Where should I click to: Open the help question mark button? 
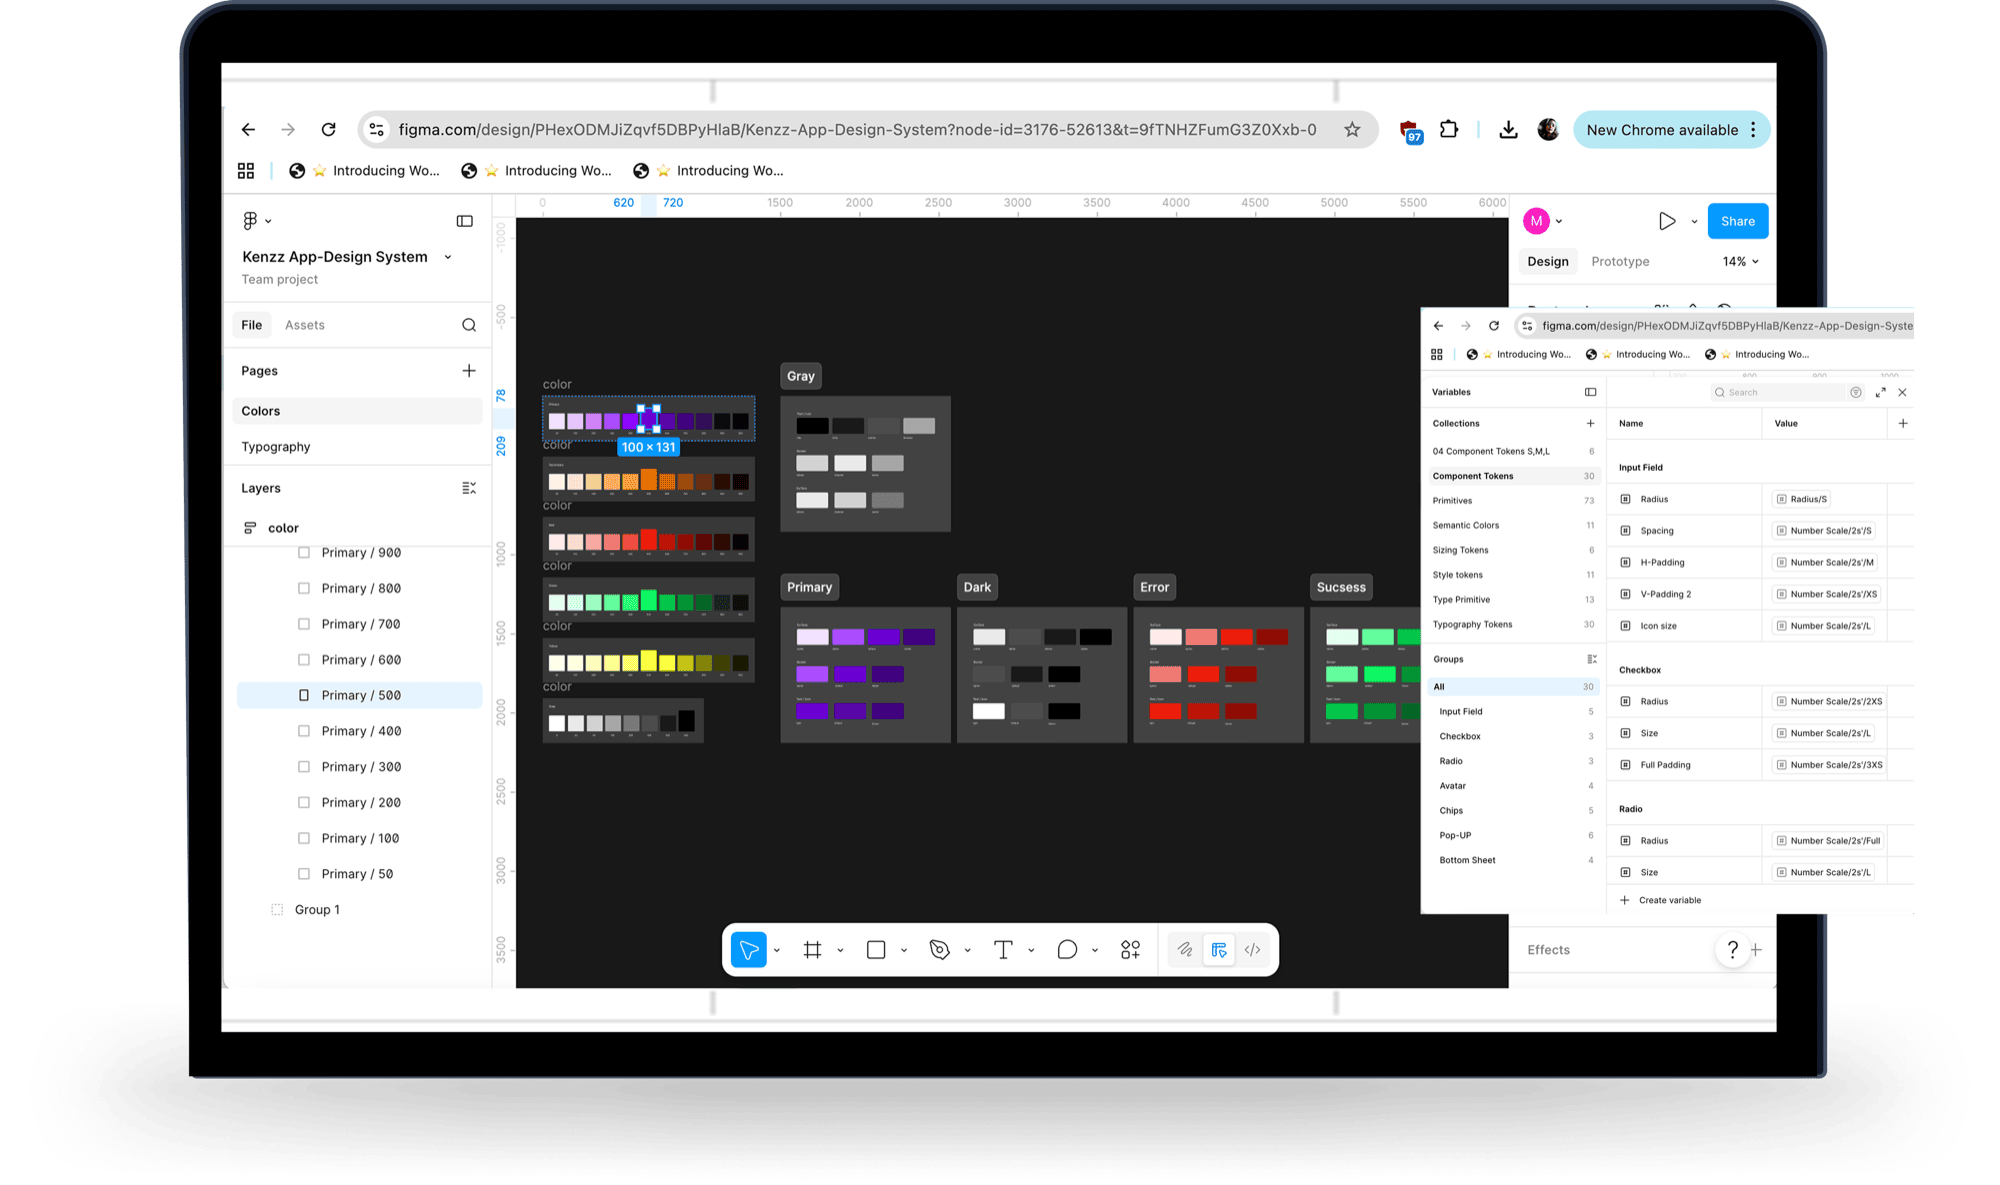[x=1733, y=950]
